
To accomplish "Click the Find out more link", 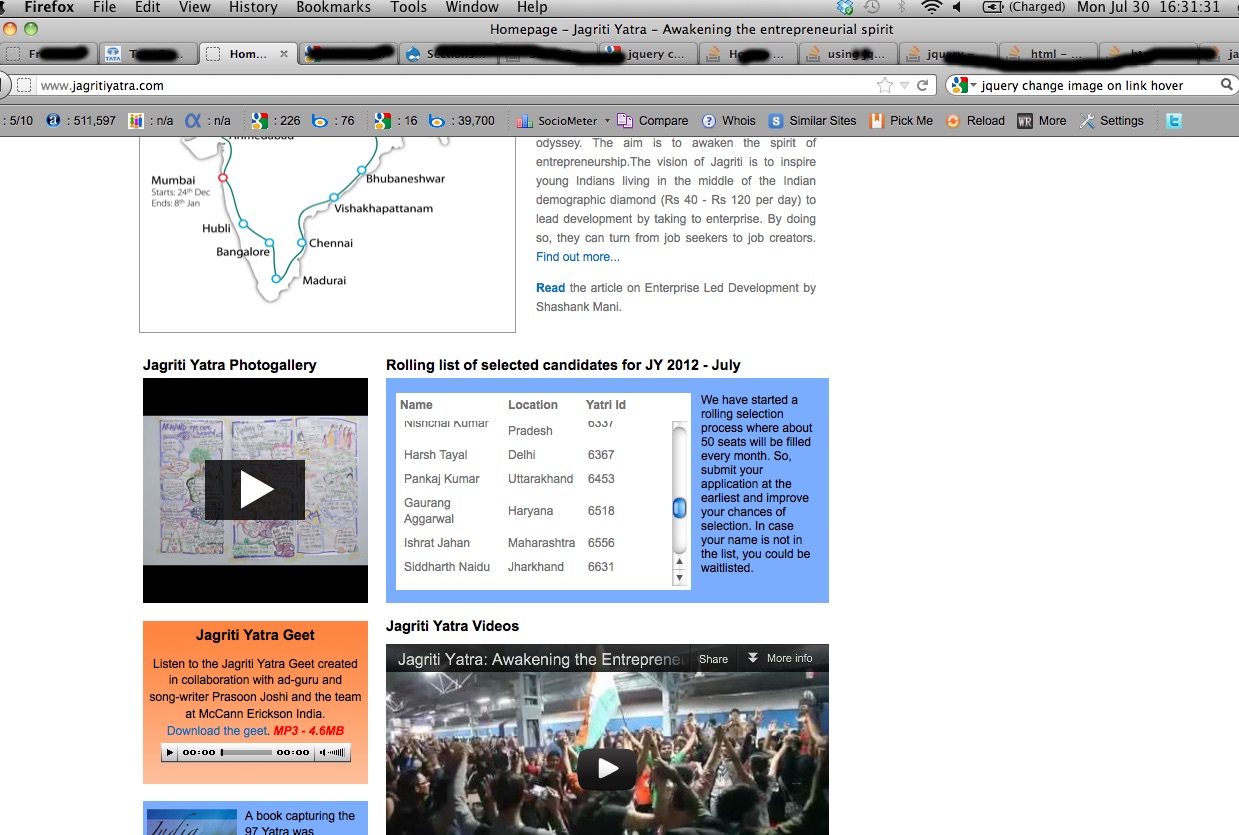I will (578, 257).
